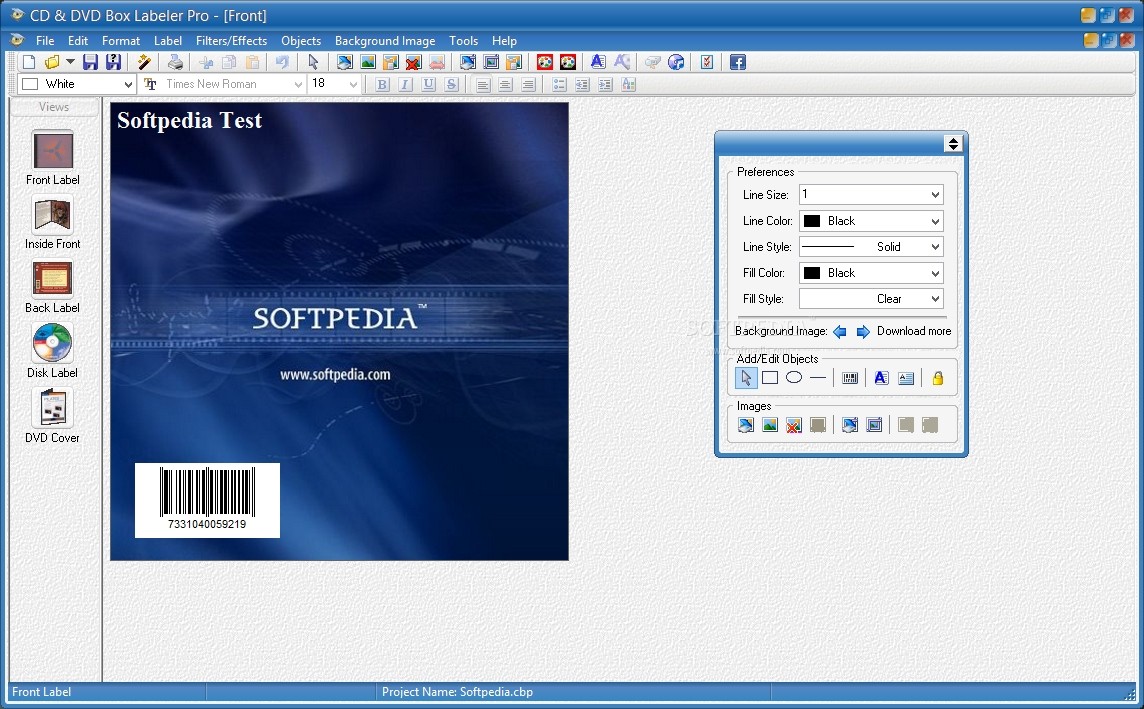This screenshot has width=1144, height=709.
Task: Click the first red color palette icon in toolbar
Action: pos(544,62)
